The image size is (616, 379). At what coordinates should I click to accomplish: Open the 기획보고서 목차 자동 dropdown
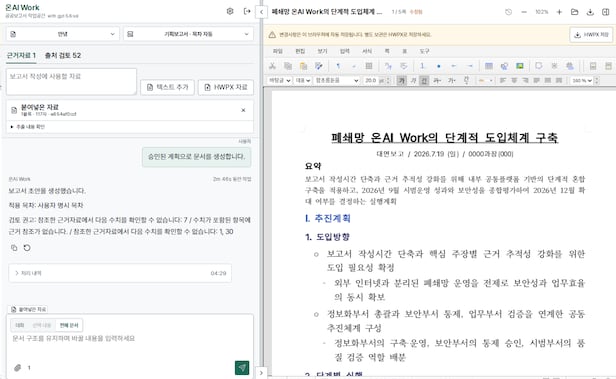pos(189,34)
